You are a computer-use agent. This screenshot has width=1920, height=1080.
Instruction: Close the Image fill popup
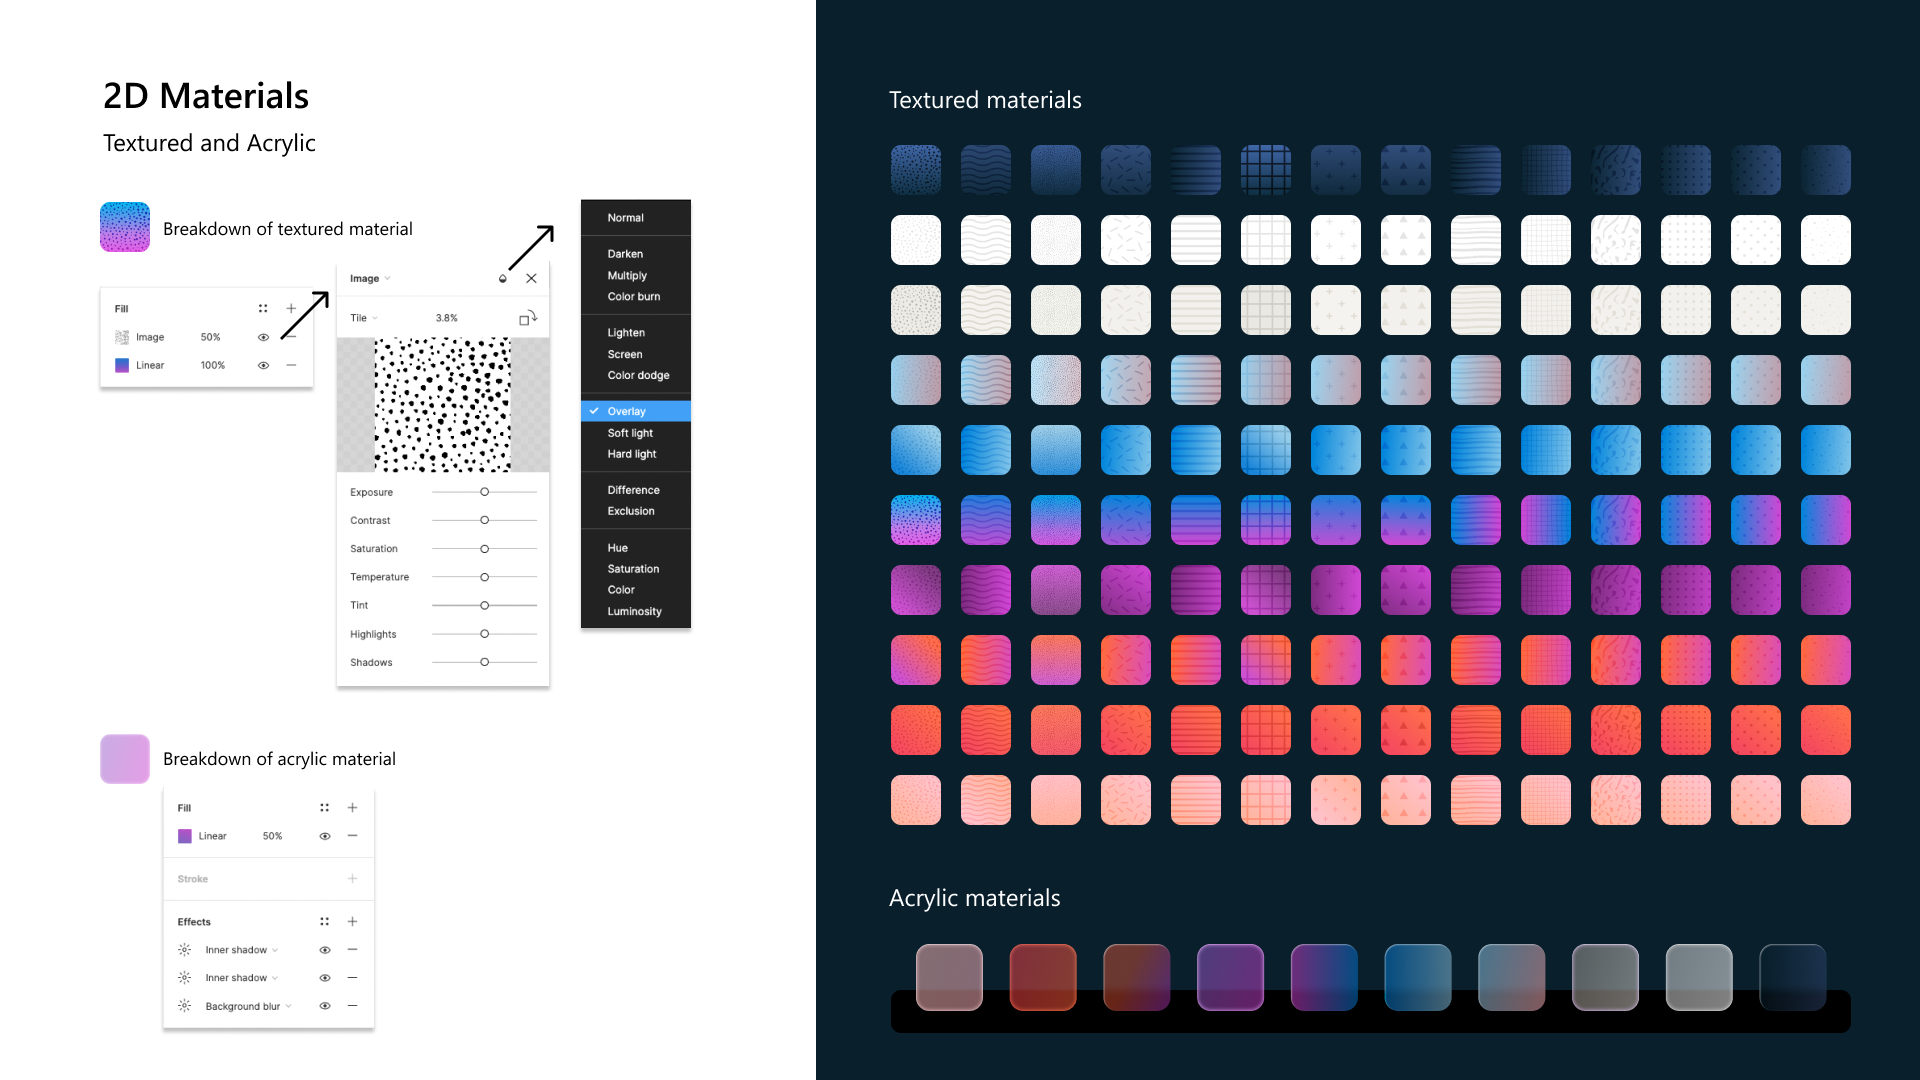tap(531, 279)
